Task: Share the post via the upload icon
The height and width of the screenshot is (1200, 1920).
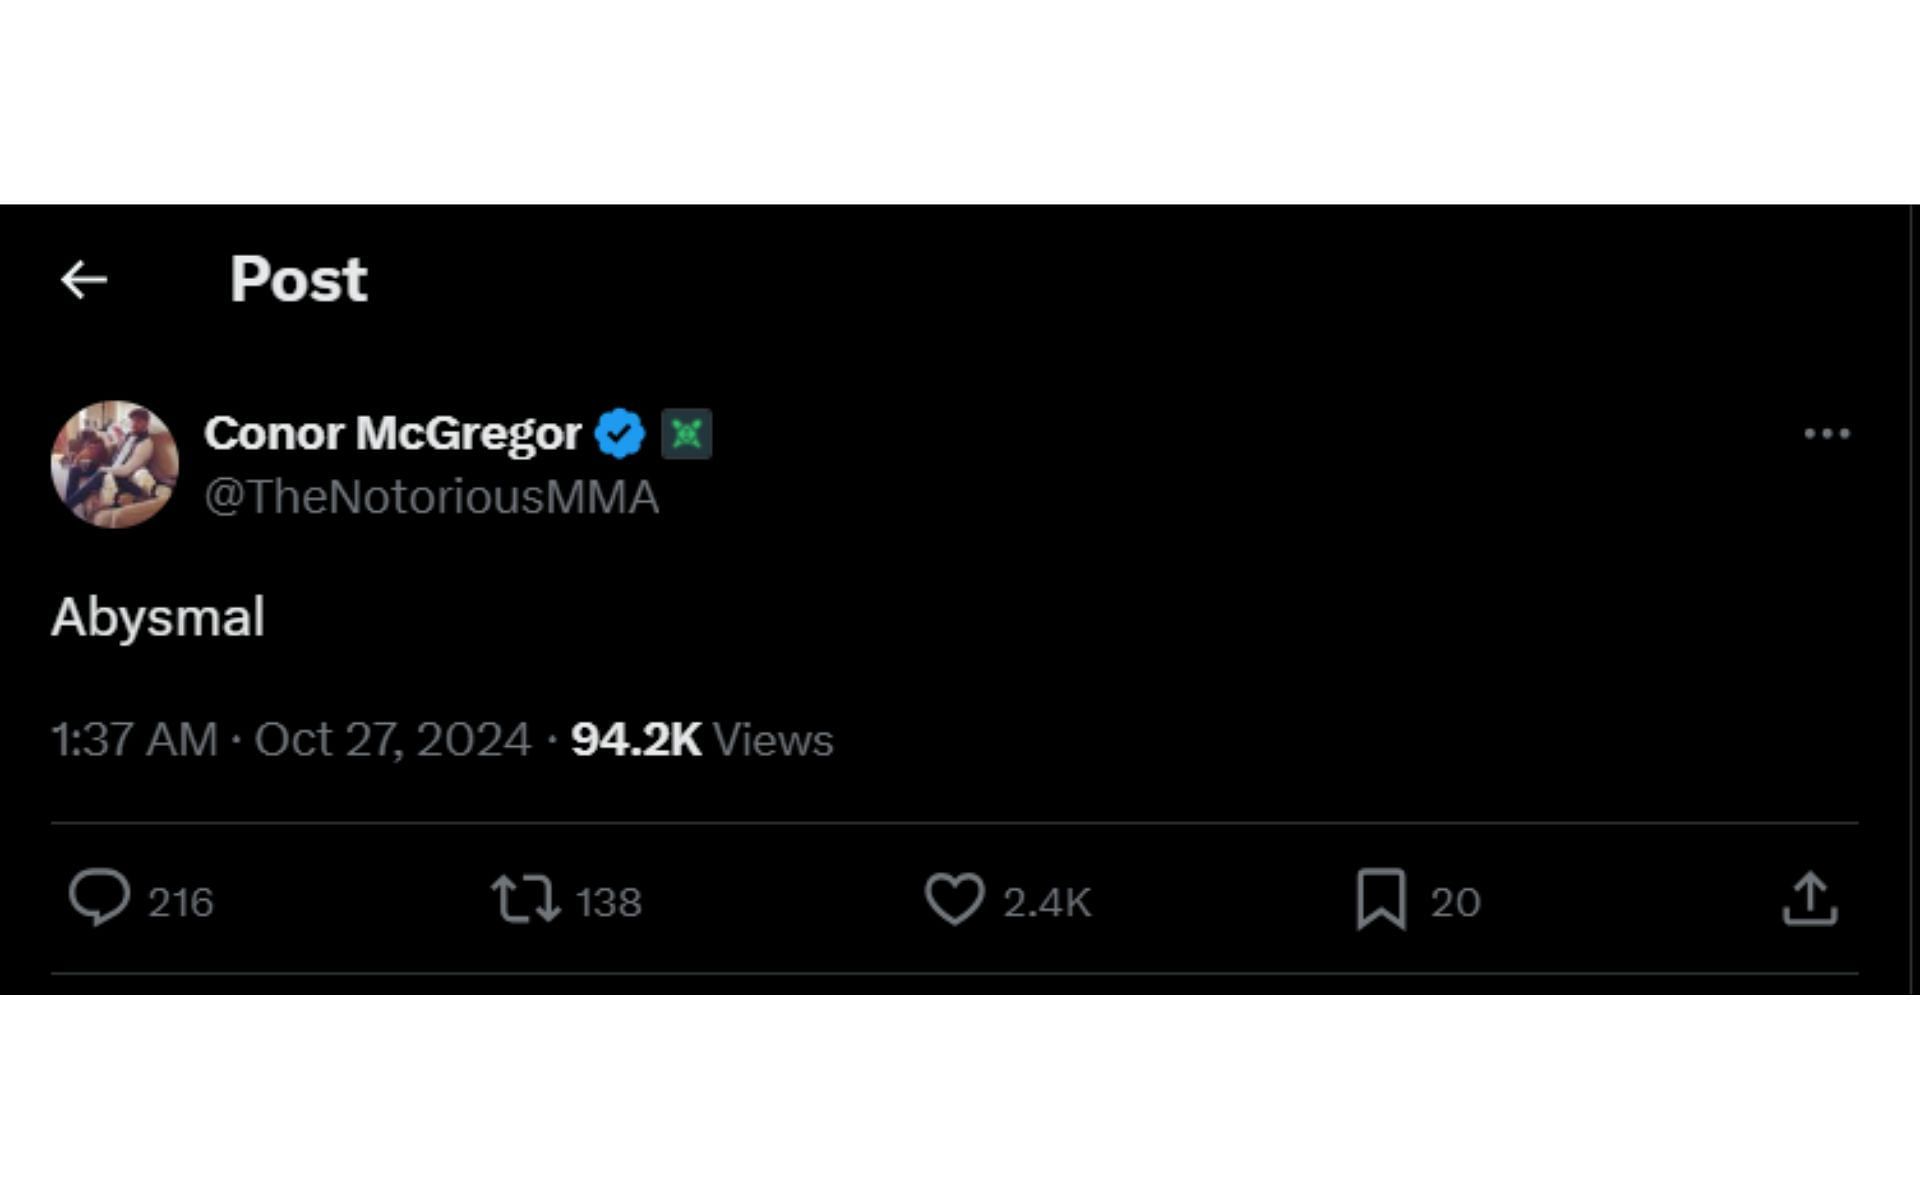Action: (1809, 898)
